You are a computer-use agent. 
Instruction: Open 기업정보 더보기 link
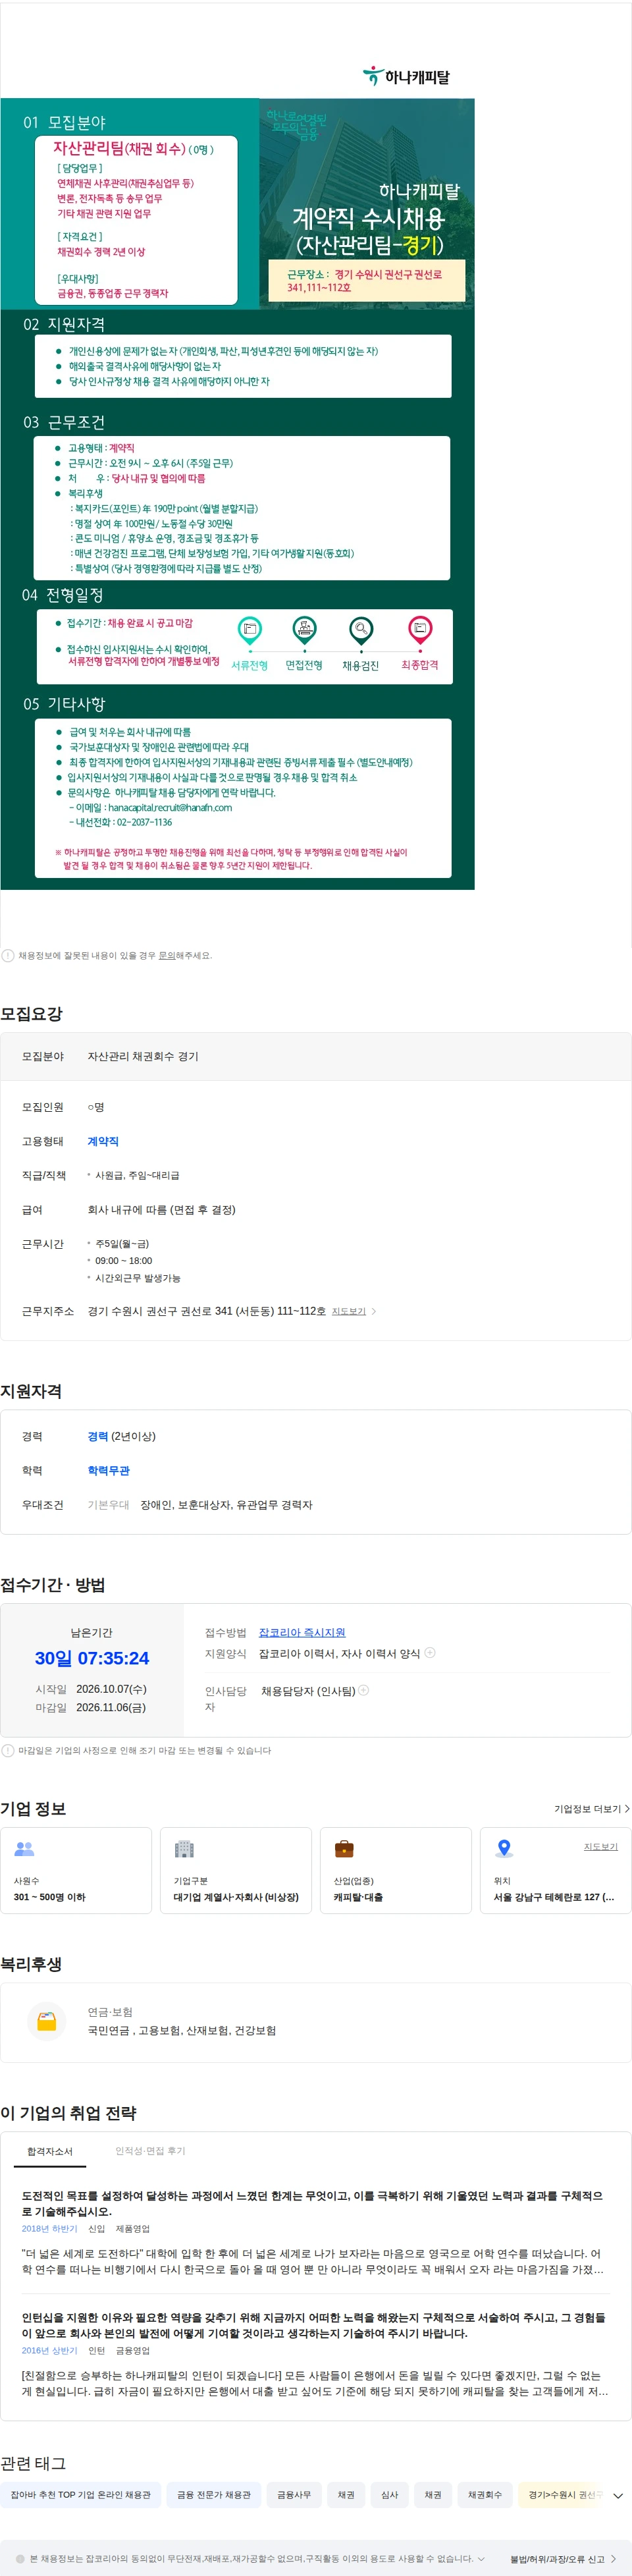click(x=592, y=1809)
